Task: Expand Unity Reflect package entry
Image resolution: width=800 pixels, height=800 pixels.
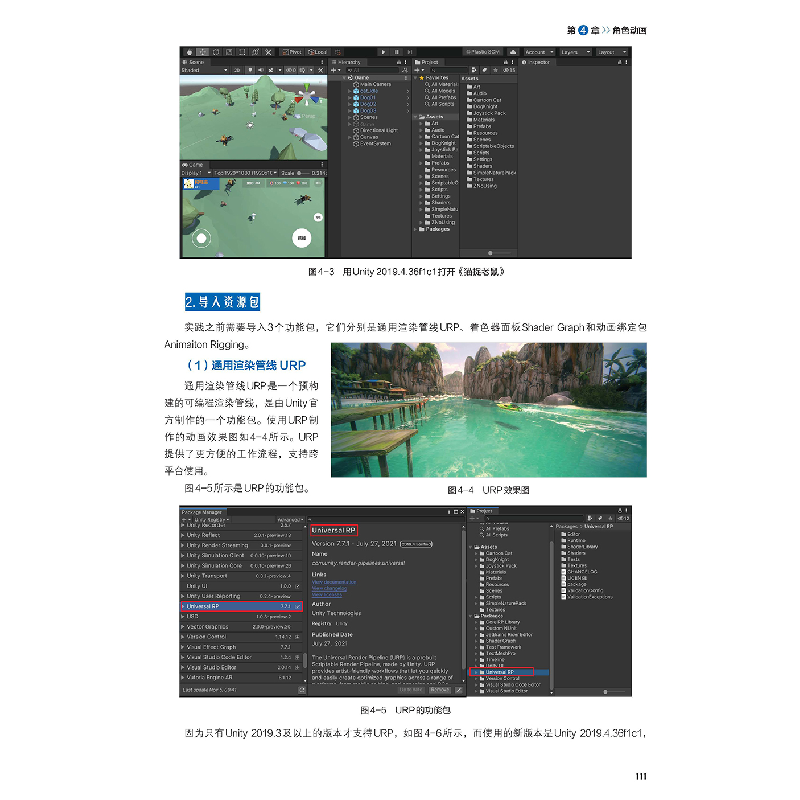Action: [183, 535]
